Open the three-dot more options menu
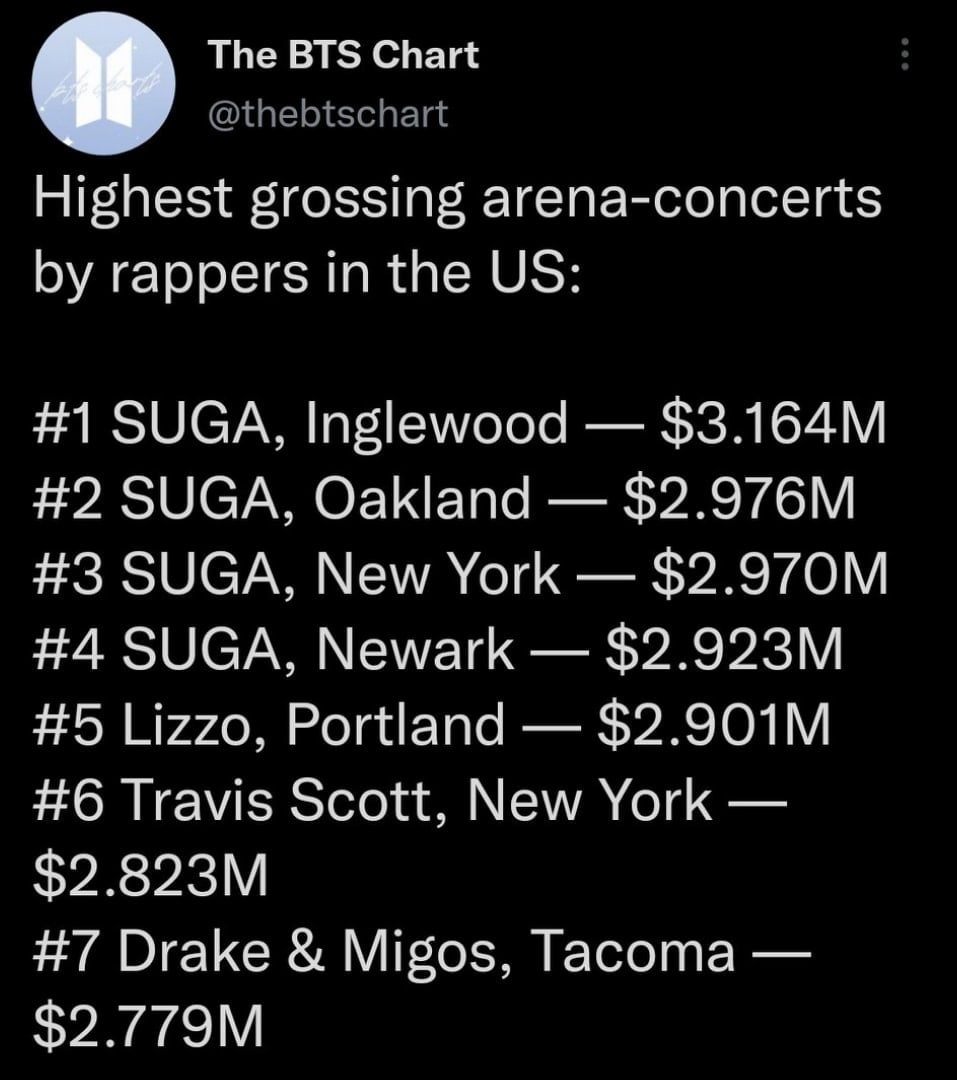Screen dimensions: 957x1080 point(904,54)
